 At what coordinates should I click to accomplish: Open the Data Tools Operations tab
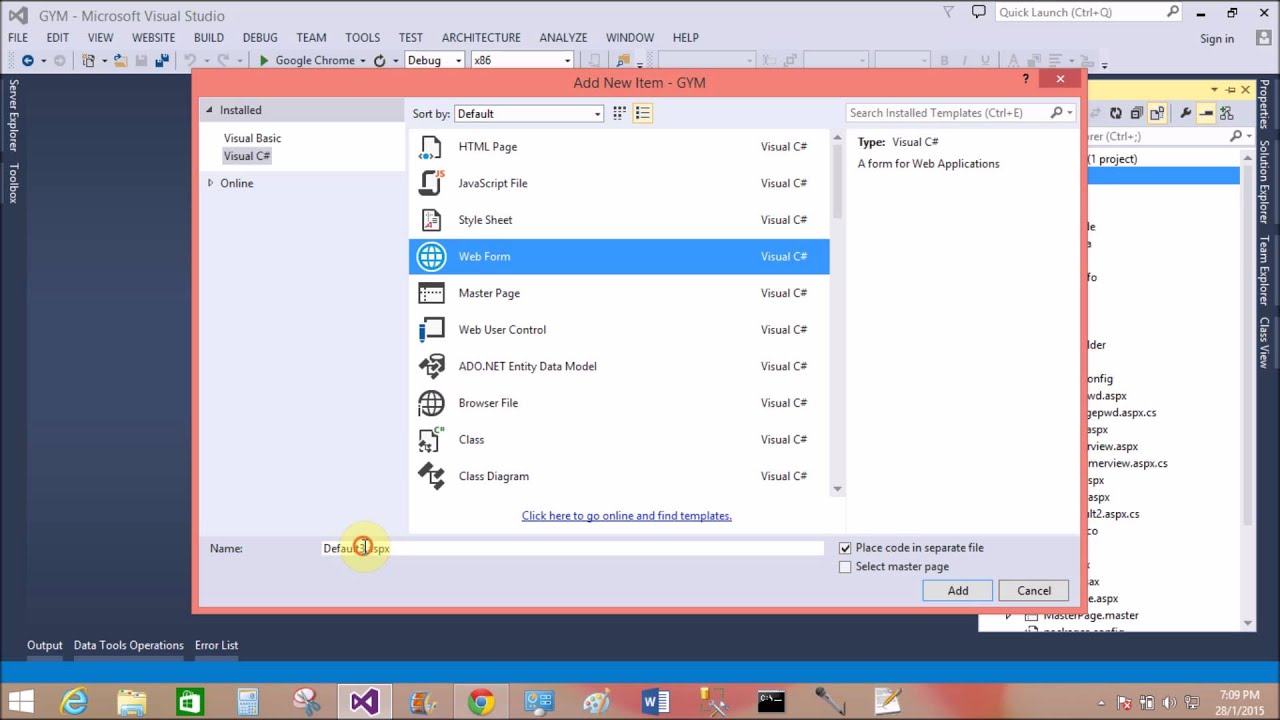coord(128,646)
